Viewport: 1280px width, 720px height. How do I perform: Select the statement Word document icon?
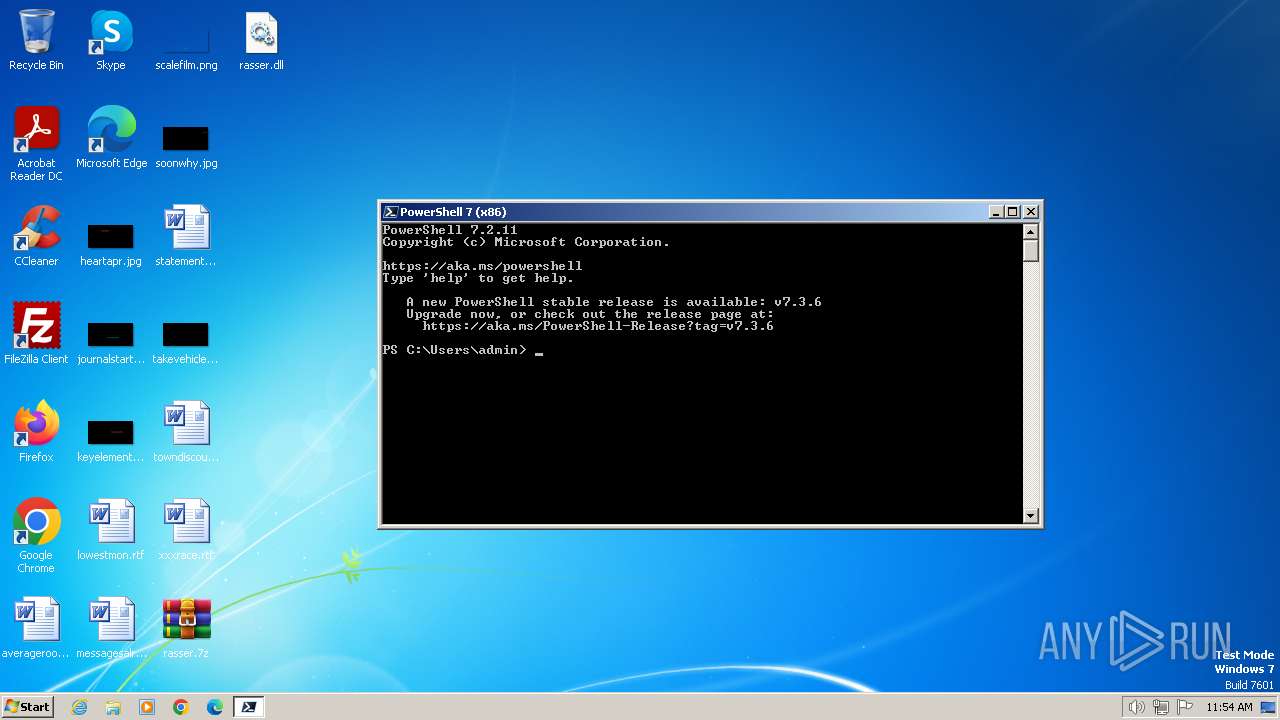[x=186, y=236]
